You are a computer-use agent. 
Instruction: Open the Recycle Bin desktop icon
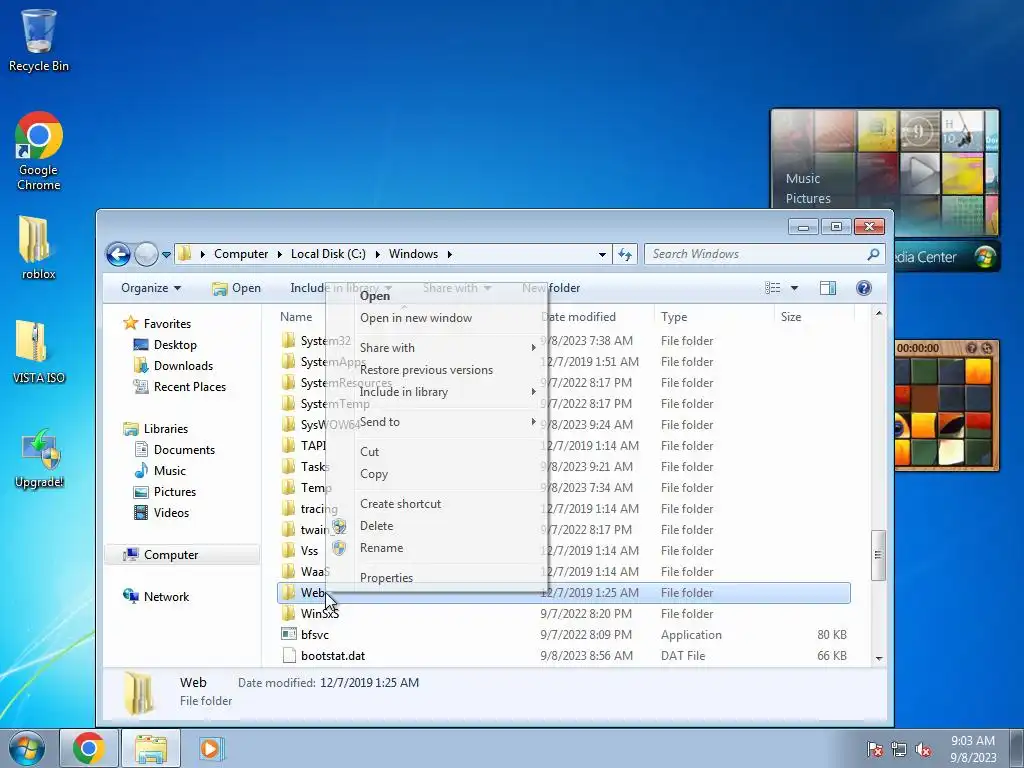pos(39,40)
